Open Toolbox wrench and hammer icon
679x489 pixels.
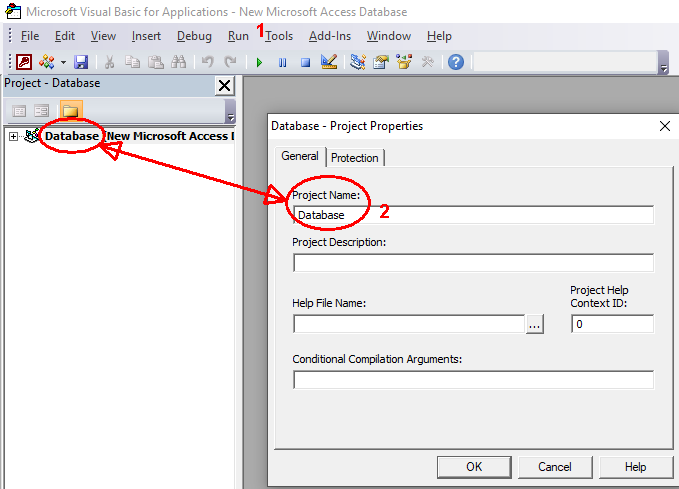pyautogui.click(x=427, y=62)
